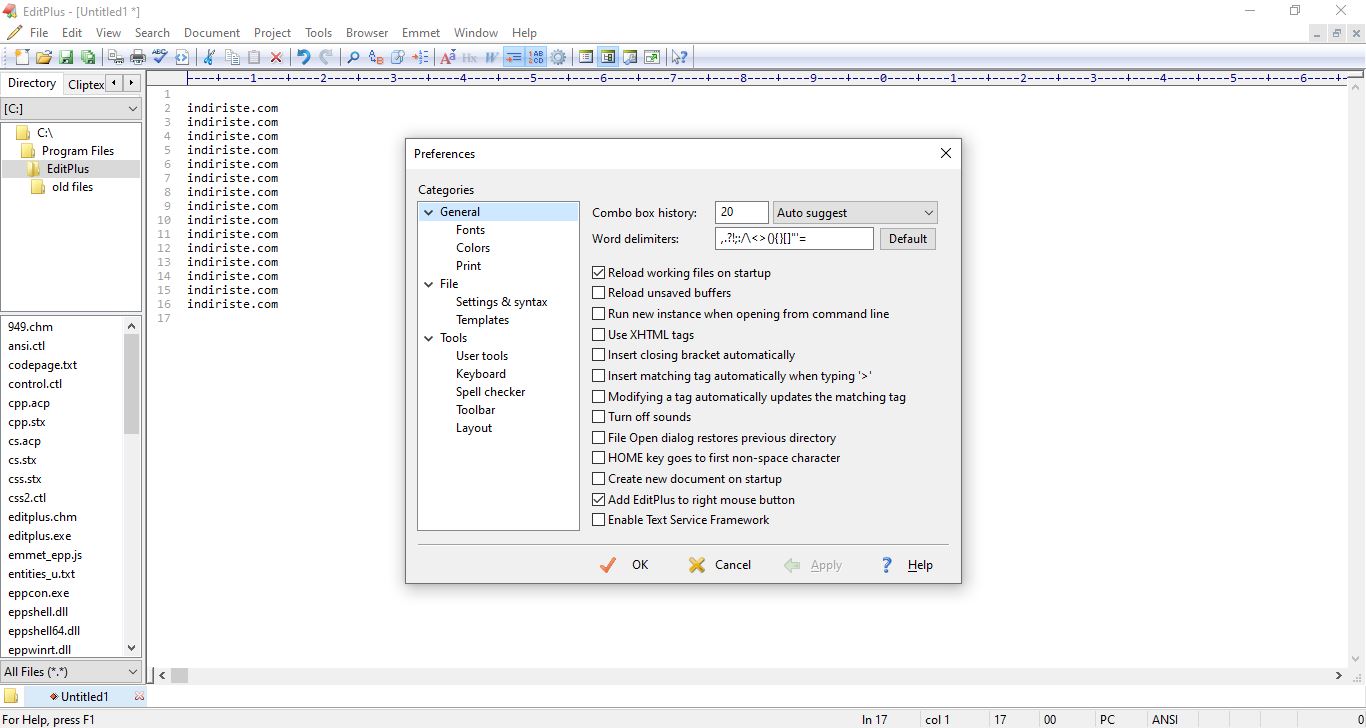Select the Untitled1 document tab
Image resolution: width=1366 pixels, height=728 pixels.
pyautogui.click(x=85, y=696)
